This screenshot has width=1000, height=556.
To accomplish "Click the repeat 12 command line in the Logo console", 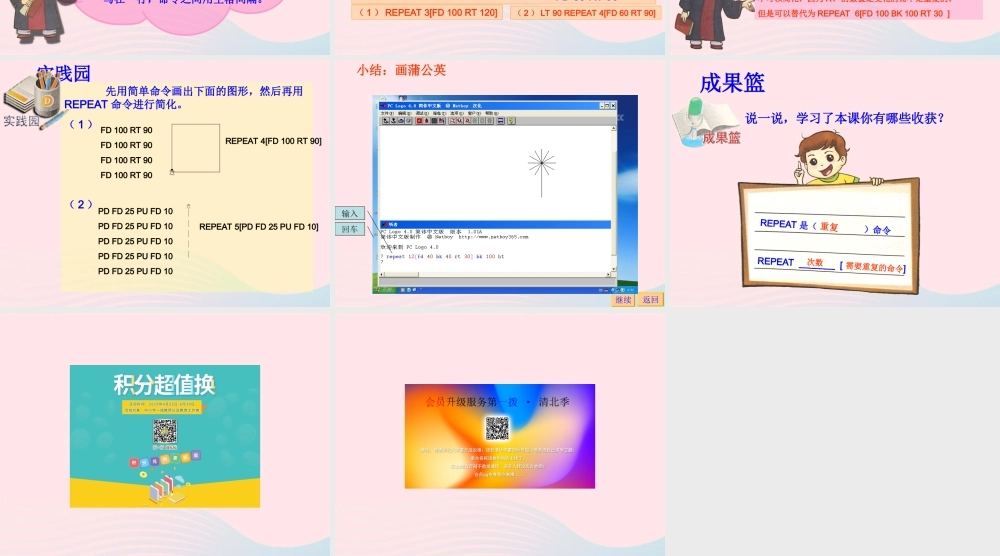I will pyautogui.click(x=442, y=256).
